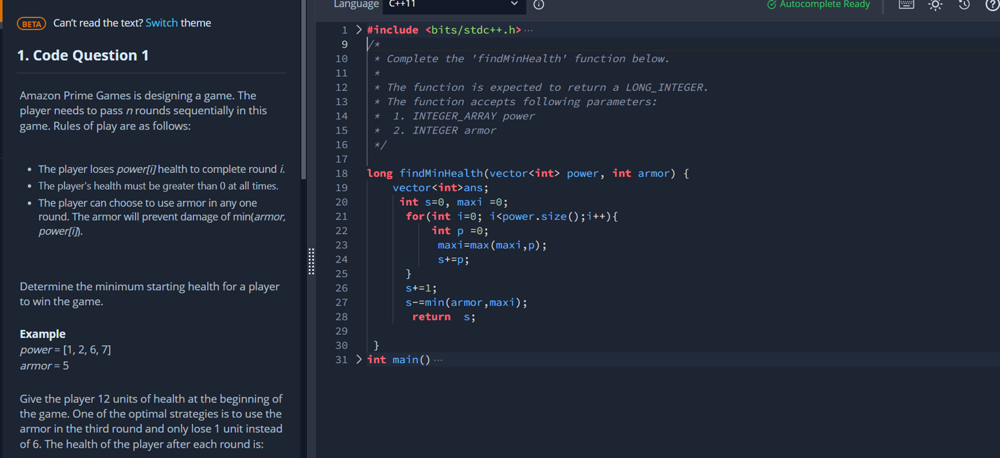Click the problem description scrollbar

point(304,89)
